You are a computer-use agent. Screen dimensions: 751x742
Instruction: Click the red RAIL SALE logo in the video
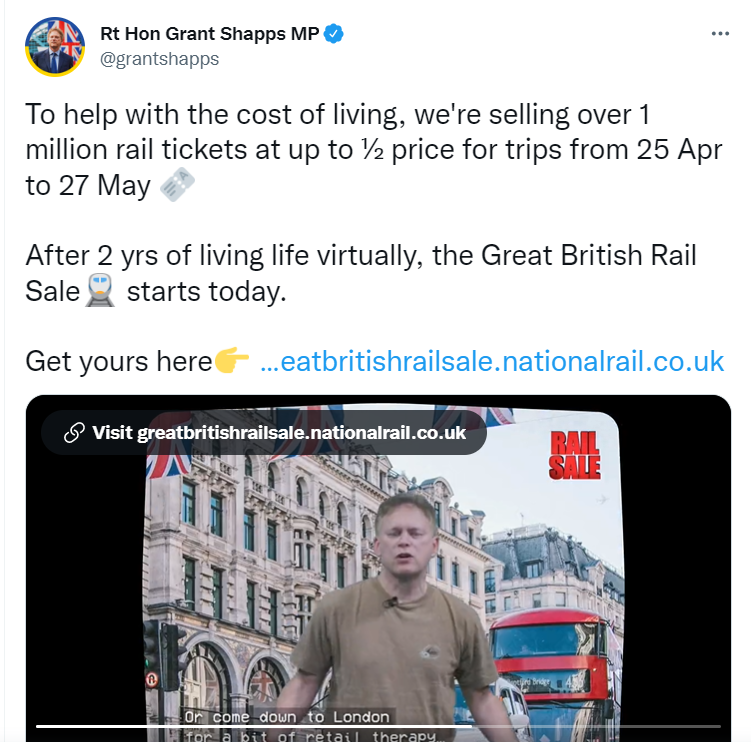pyautogui.click(x=575, y=453)
